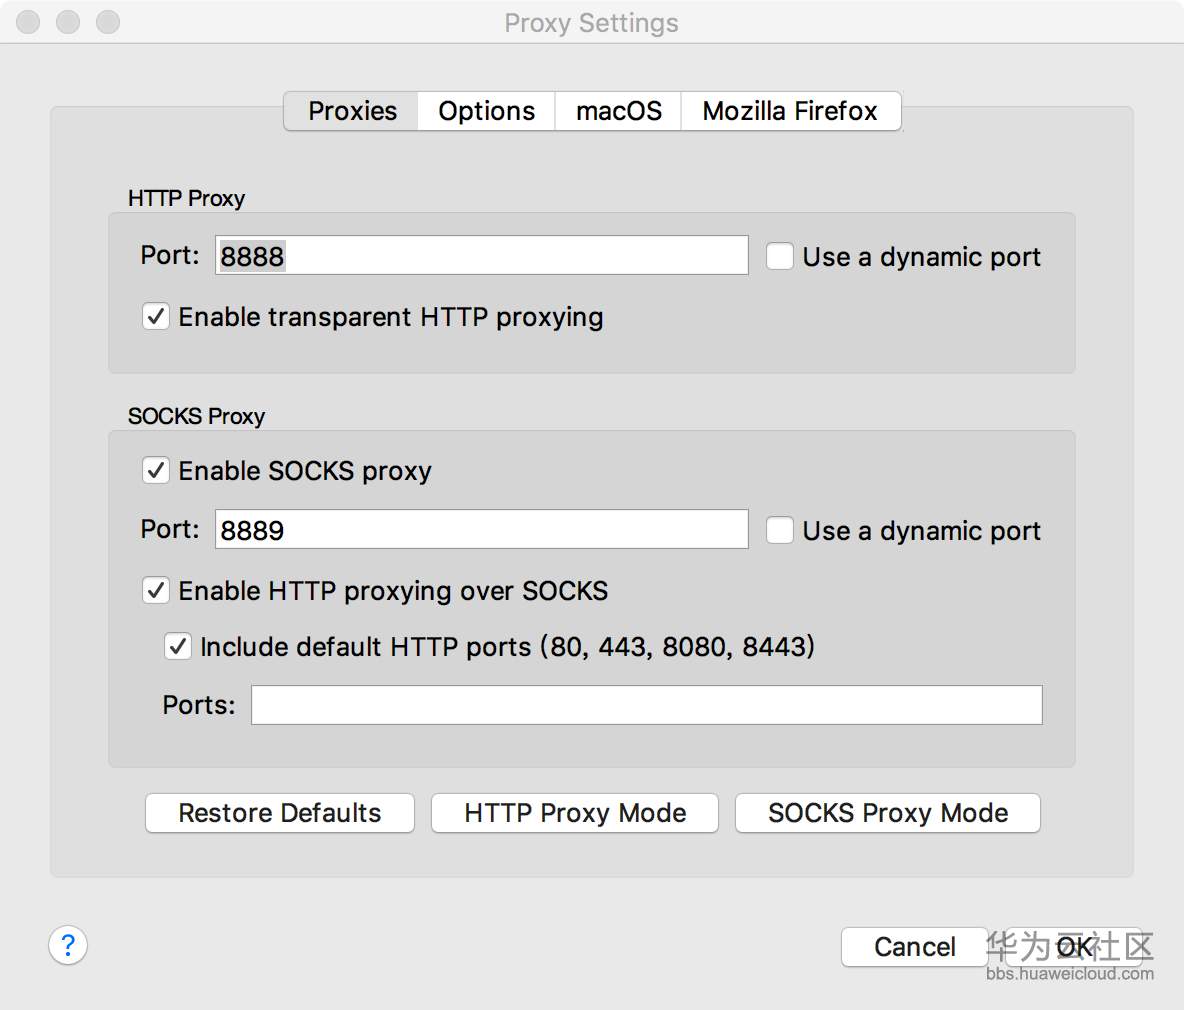This screenshot has height=1010, width=1184.
Task: Toggle Enable transparent HTTP proxying checkbox
Action: (x=156, y=317)
